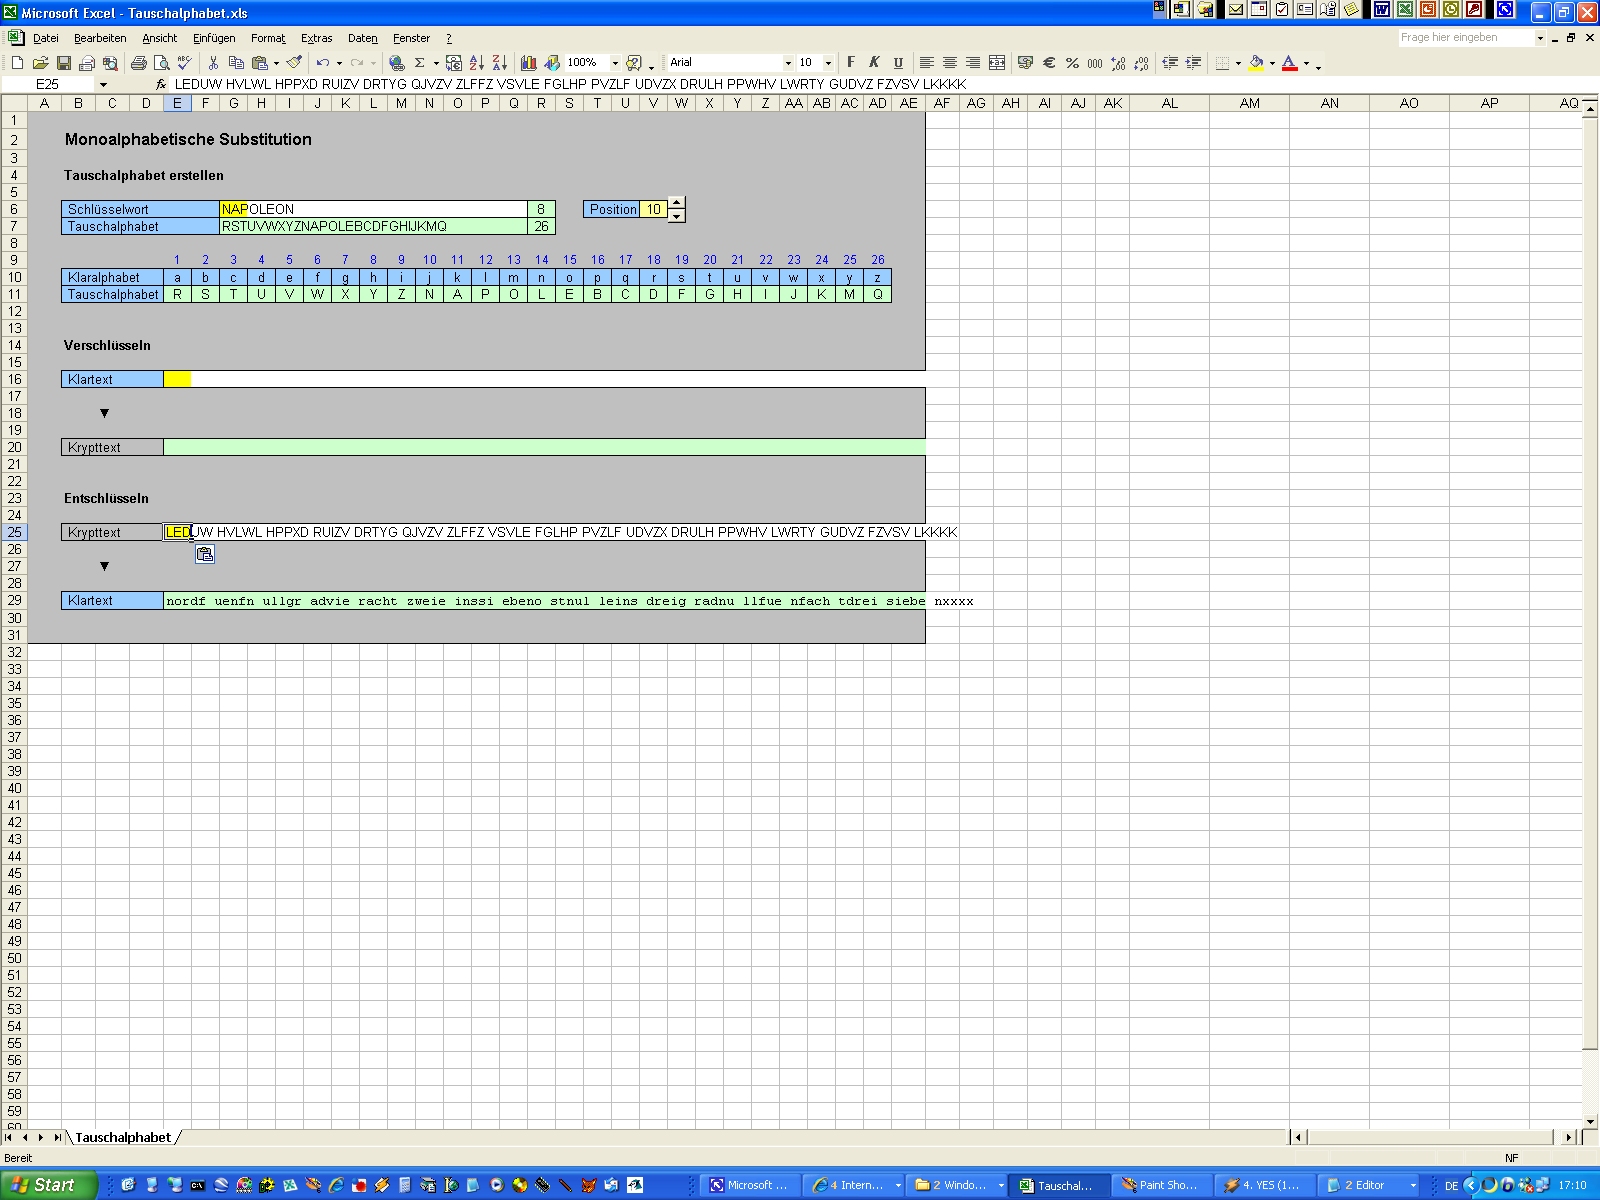Open the Extras menu
The height and width of the screenshot is (1200, 1600).
point(316,38)
